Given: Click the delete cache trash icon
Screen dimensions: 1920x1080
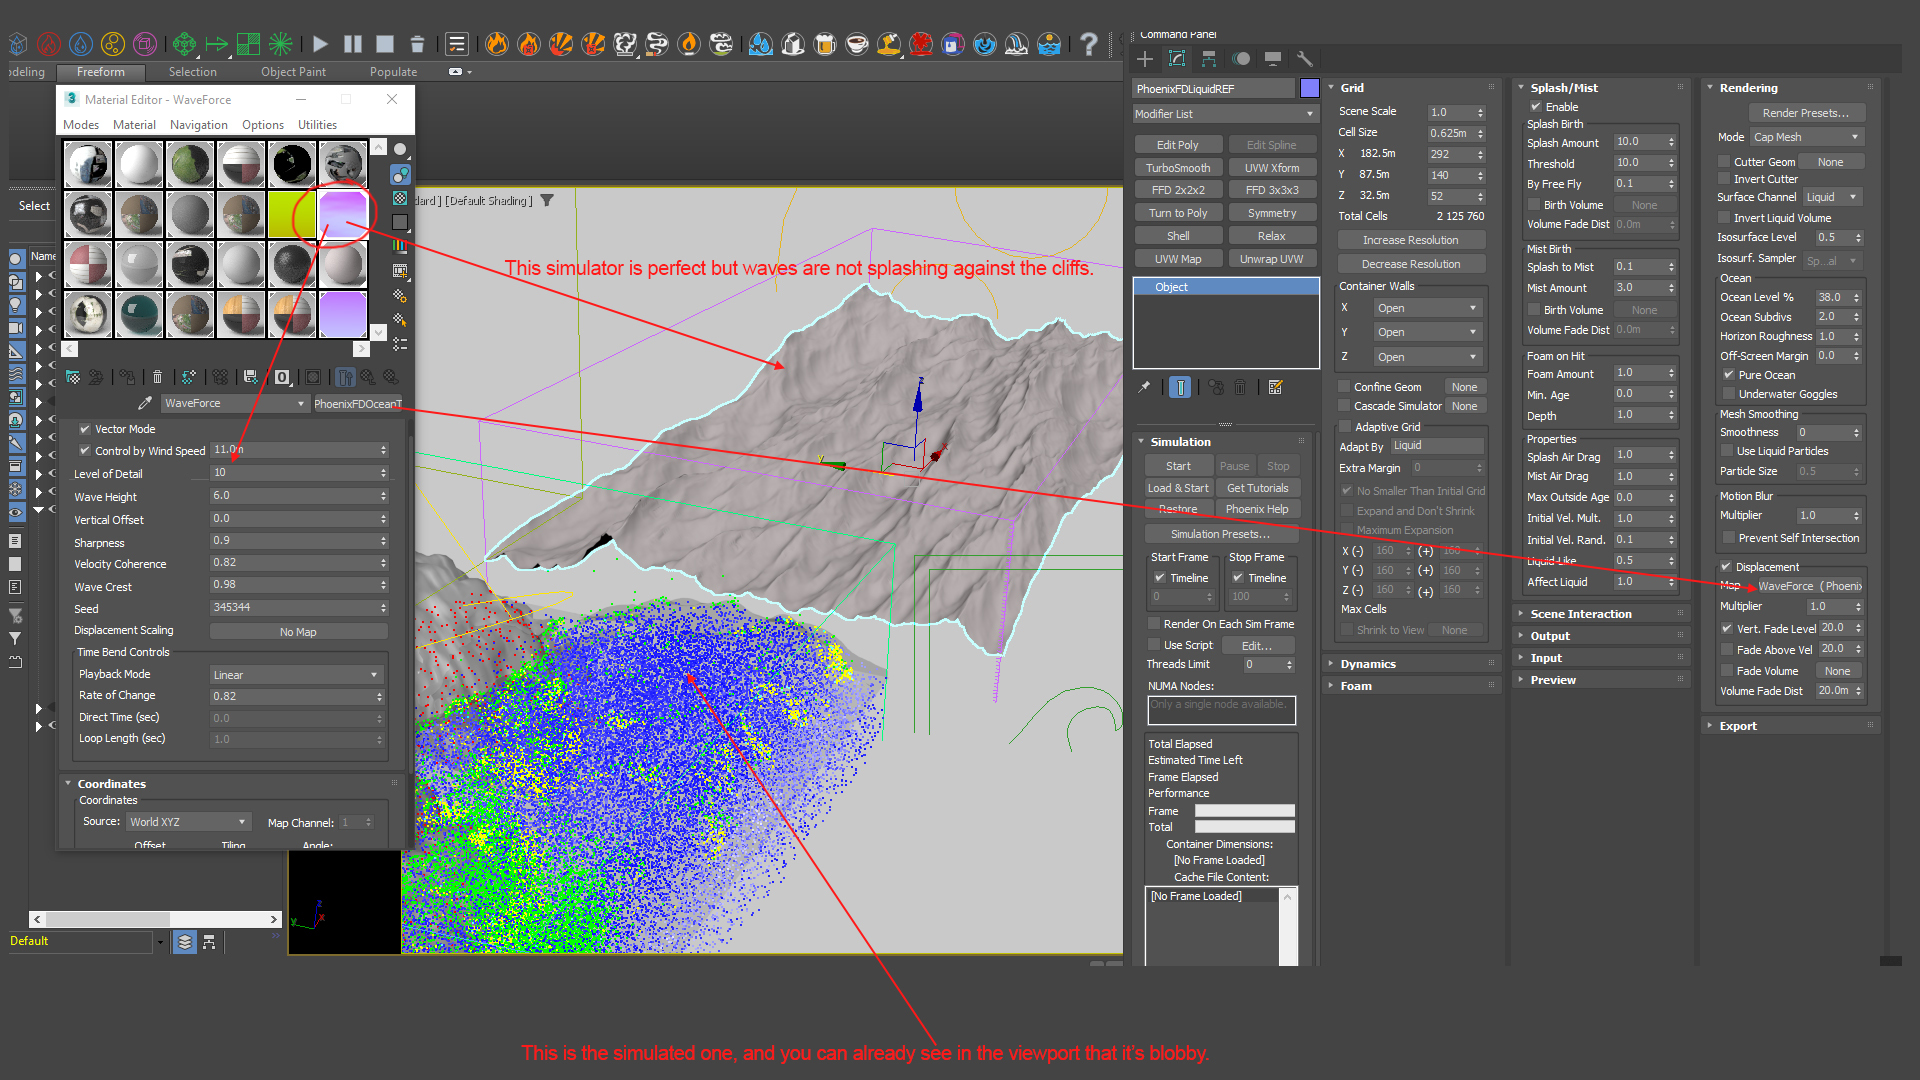Looking at the screenshot, I should (x=417, y=44).
